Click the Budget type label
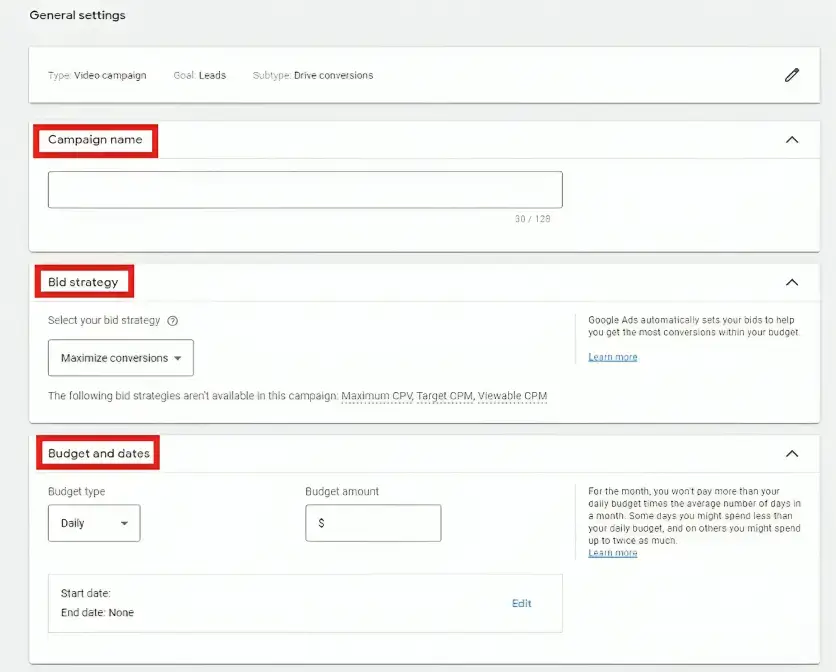The height and width of the screenshot is (672, 836). pyautogui.click(x=76, y=492)
